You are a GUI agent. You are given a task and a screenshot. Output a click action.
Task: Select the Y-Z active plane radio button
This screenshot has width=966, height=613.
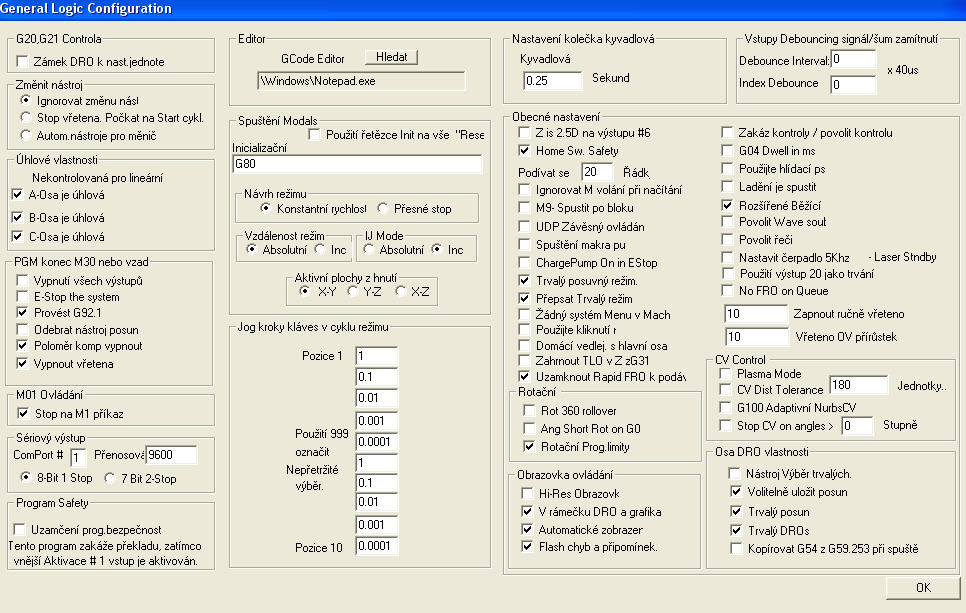click(x=353, y=291)
